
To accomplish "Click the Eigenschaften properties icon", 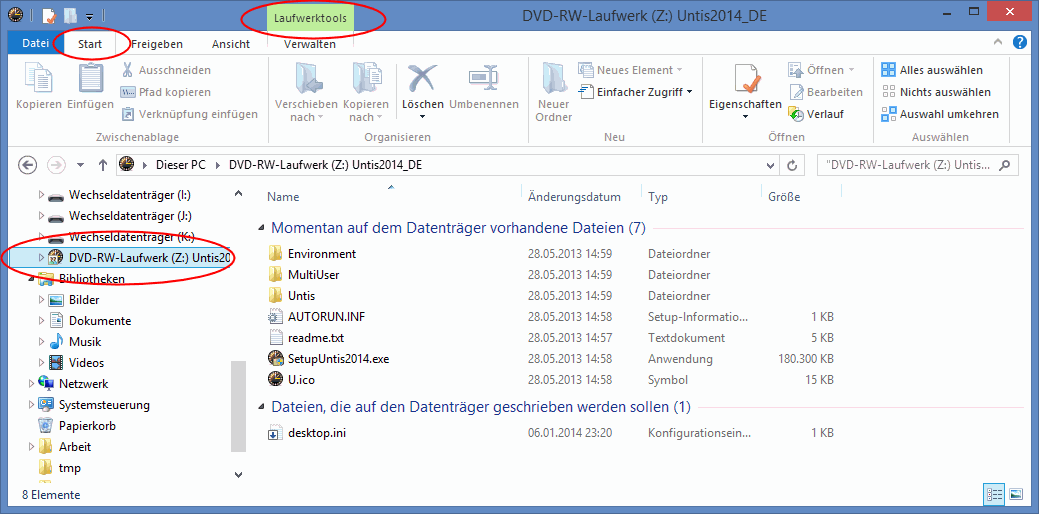I will tap(745, 80).
